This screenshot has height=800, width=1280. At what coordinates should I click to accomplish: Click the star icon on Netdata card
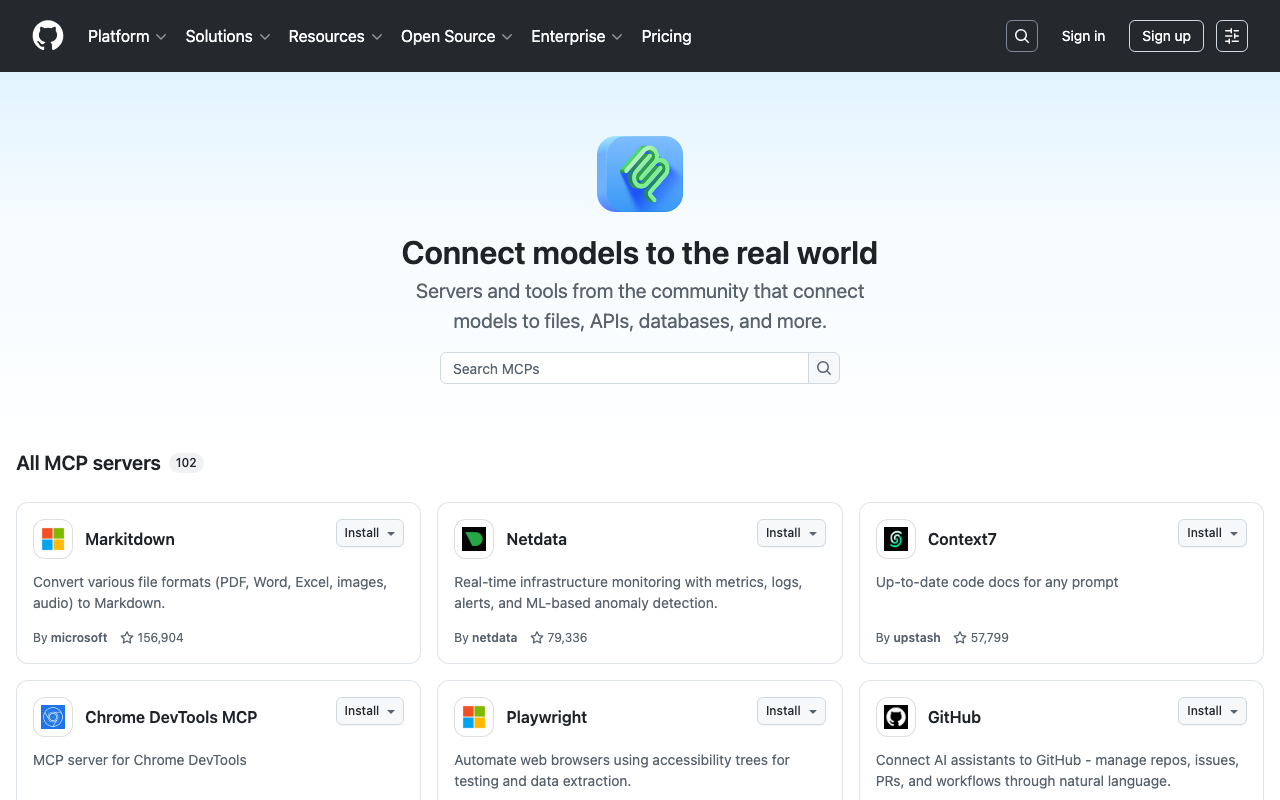click(537, 638)
